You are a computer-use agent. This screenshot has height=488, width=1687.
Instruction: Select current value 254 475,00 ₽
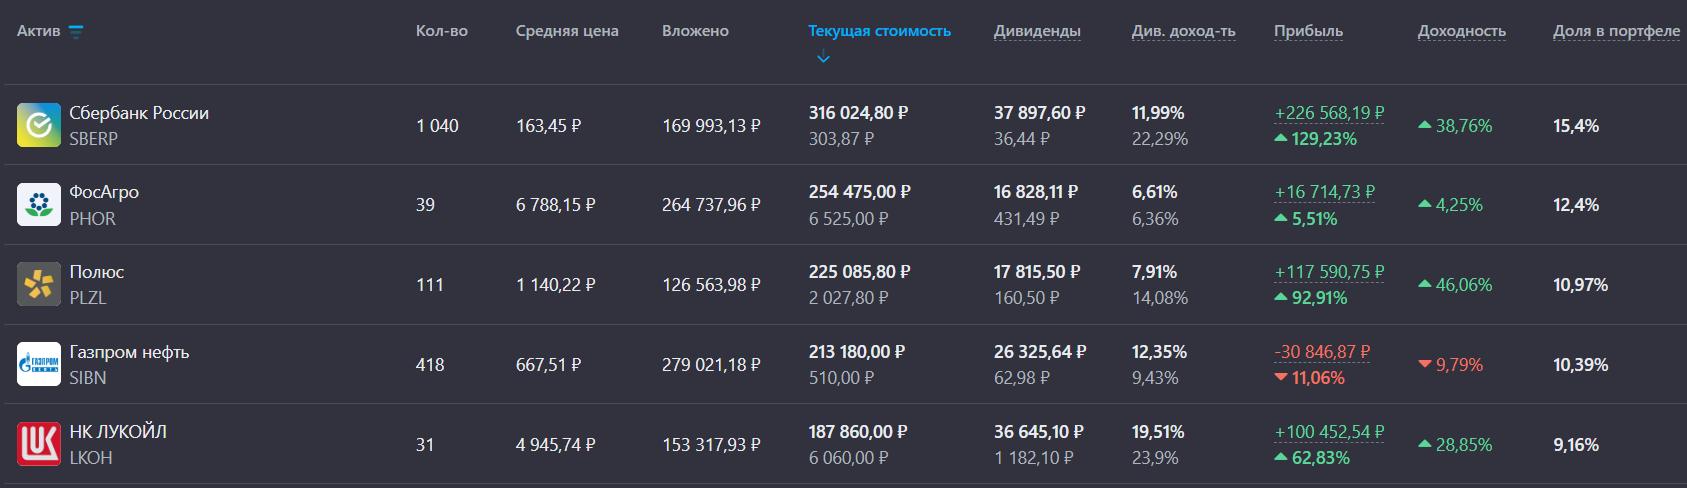pyautogui.click(x=858, y=192)
